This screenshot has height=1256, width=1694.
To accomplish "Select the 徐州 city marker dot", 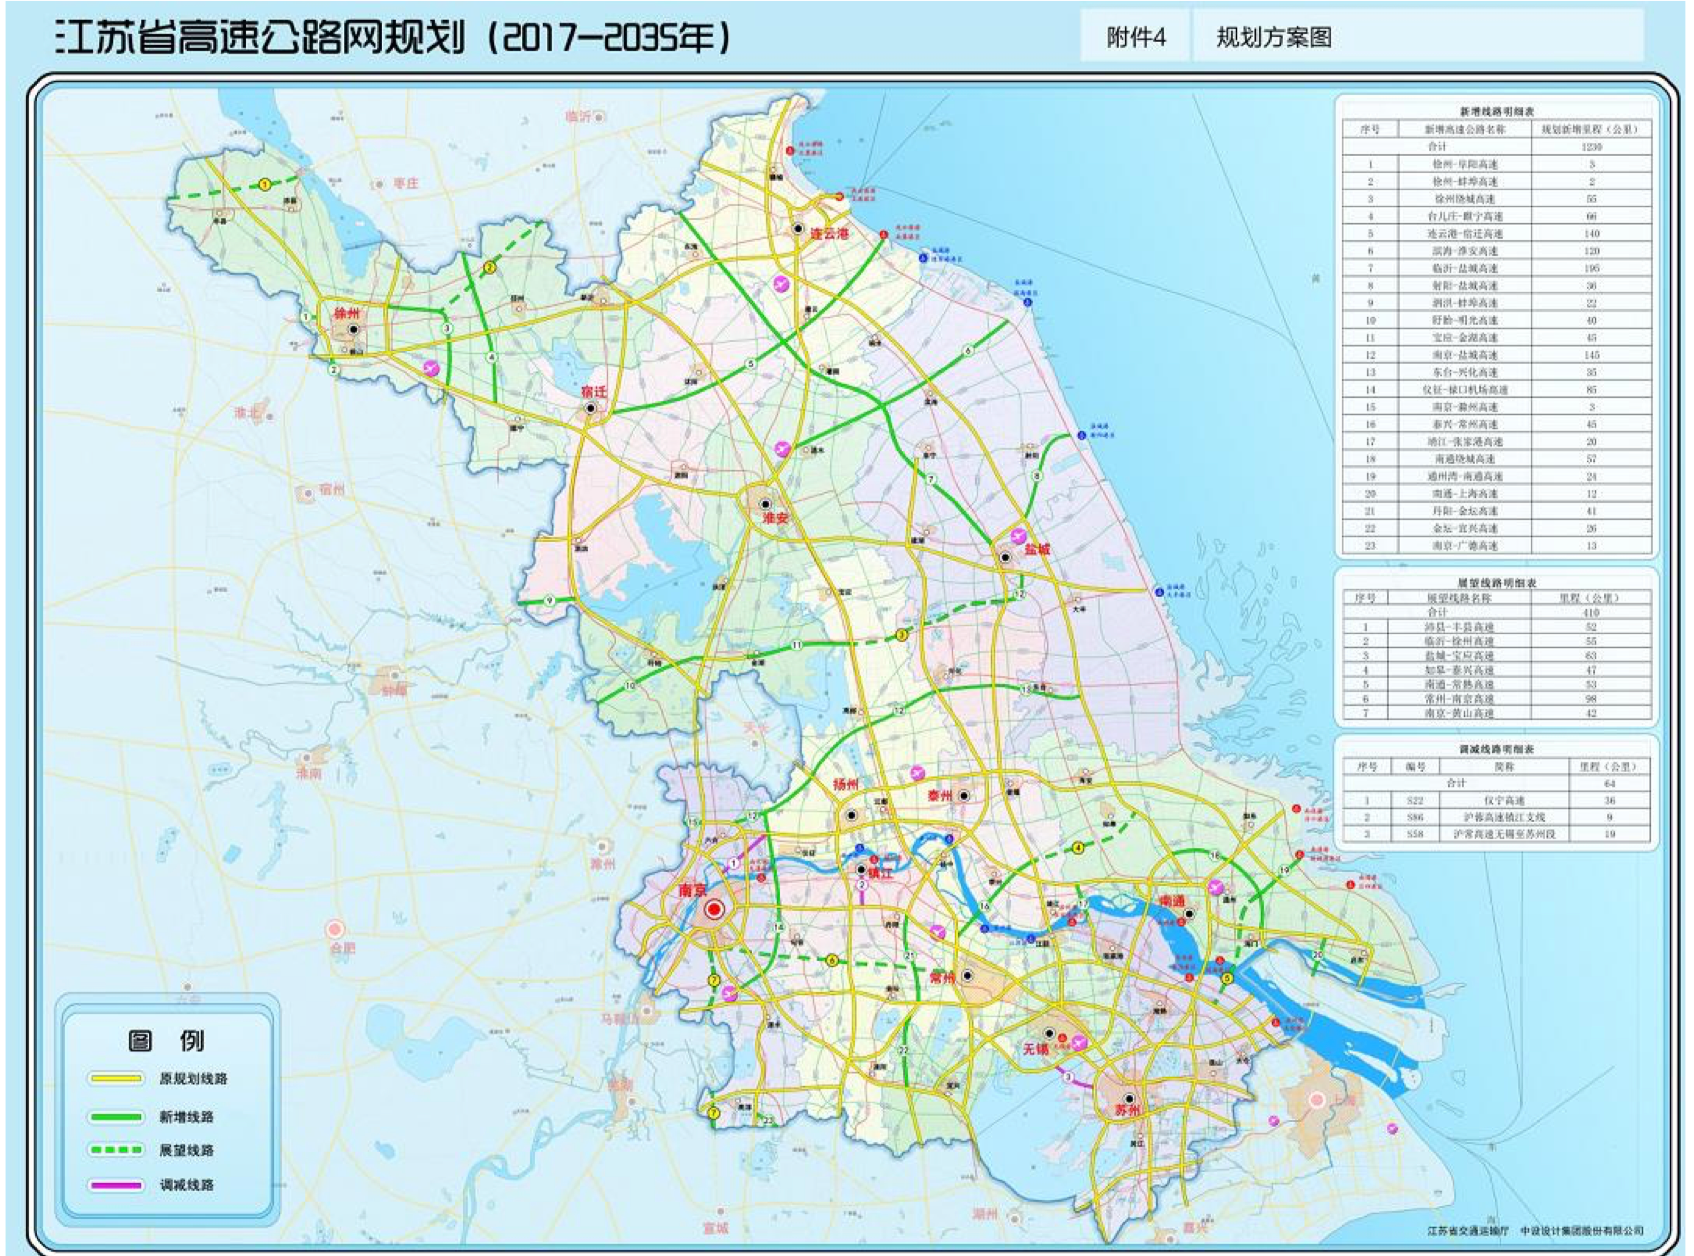I will coord(353,329).
